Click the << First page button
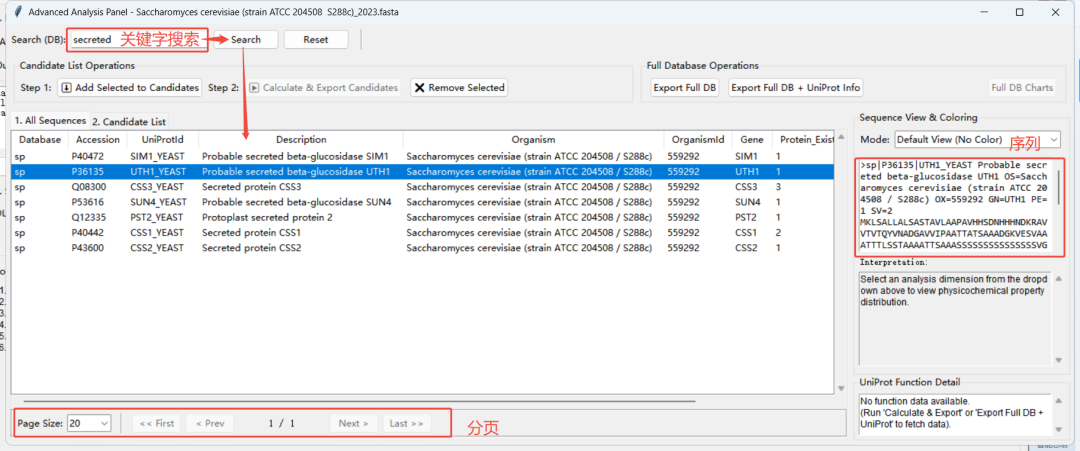Screen dimensions: 1080x451 click(156, 423)
